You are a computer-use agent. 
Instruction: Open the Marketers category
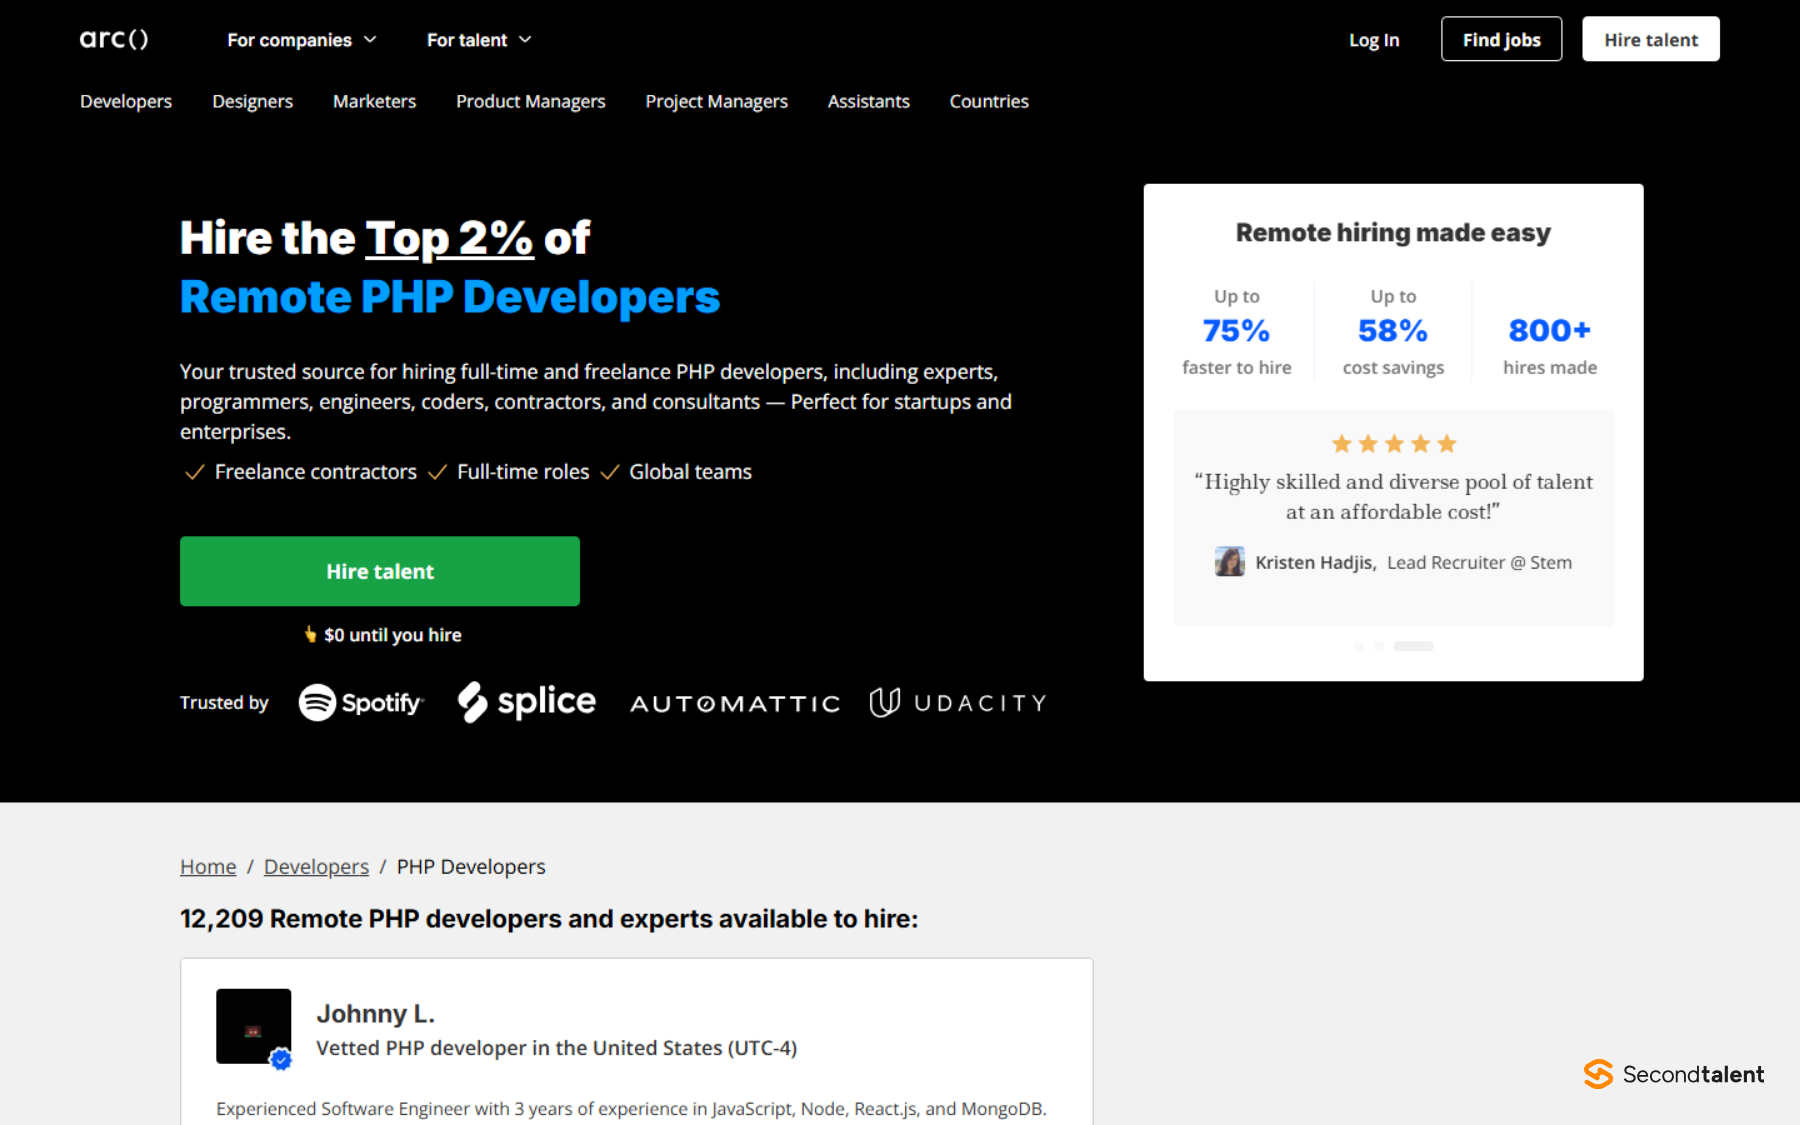374,101
